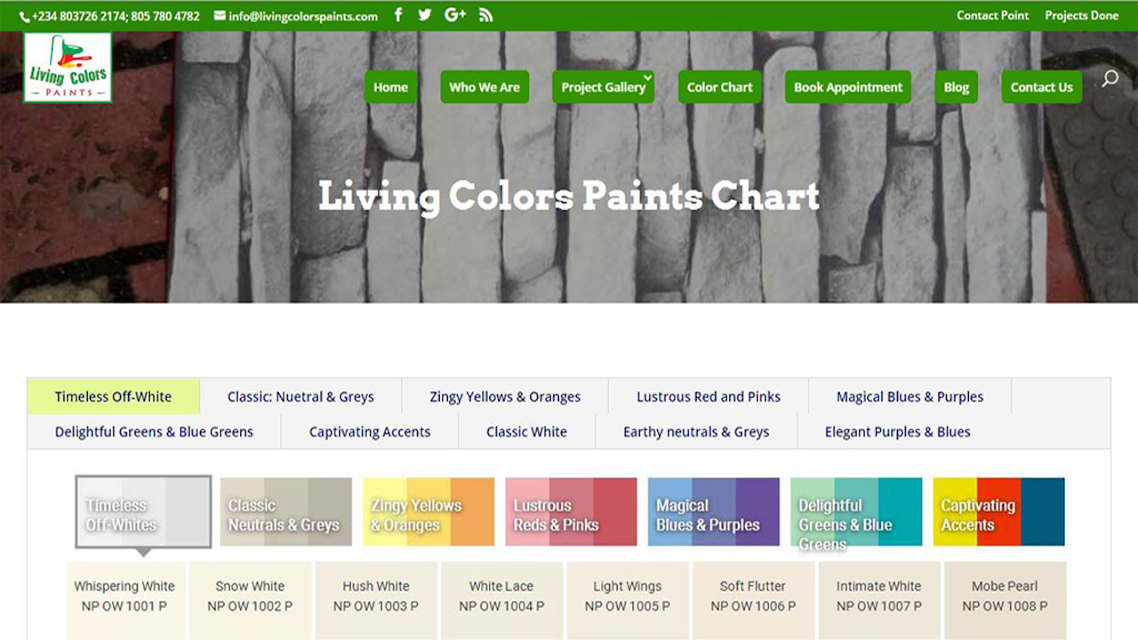Switch to Captivating Accents tab
This screenshot has width=1138, height=640.
(x=369, y=431)
